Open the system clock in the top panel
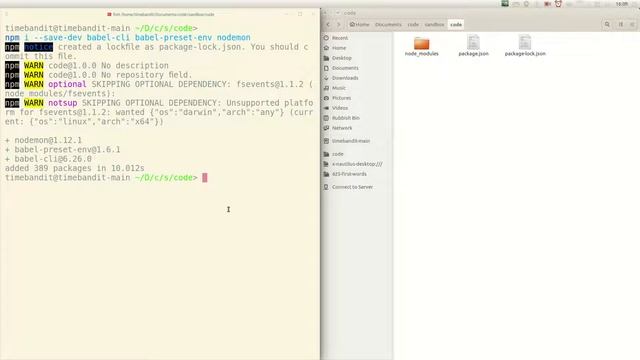 pyautogui.click(x=622, y=4)
